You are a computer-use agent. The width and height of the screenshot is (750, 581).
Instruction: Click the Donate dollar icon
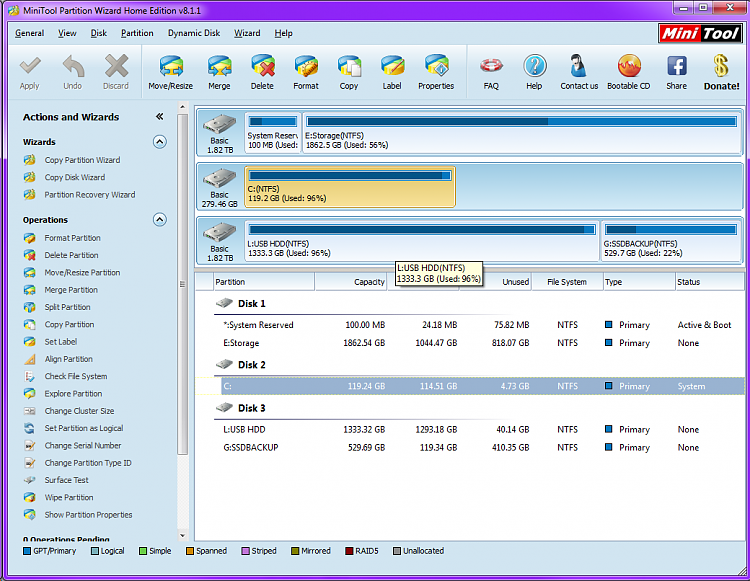click(x=721, y=66)
